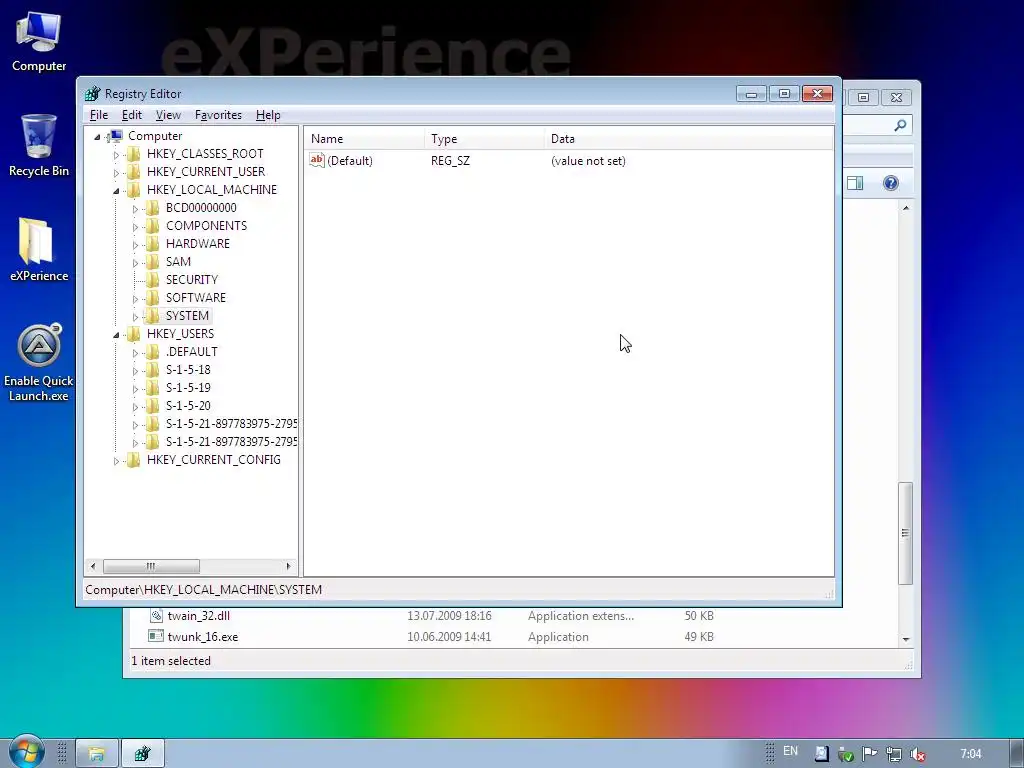Click the twain_32.dll file icon

point(156,615)
